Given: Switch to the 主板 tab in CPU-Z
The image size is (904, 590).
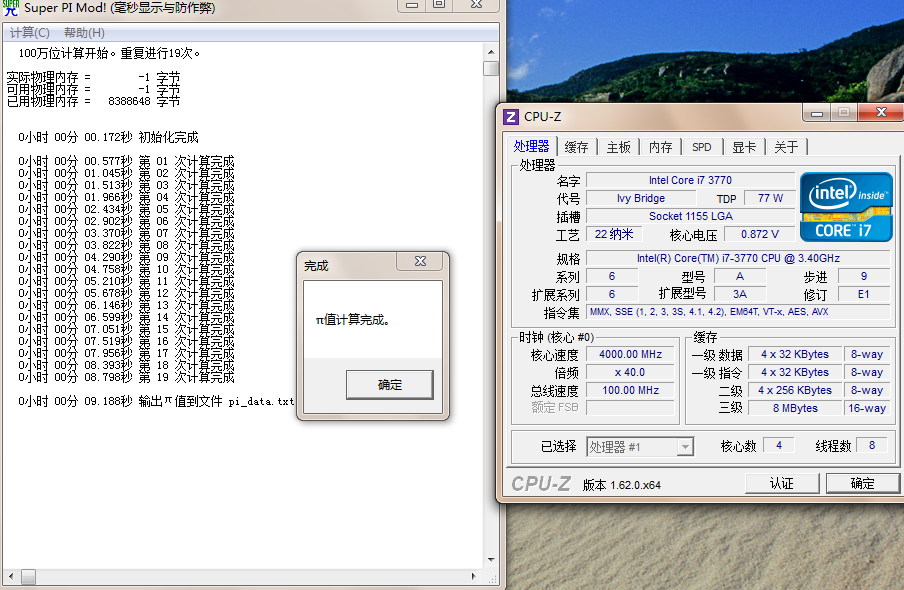Looking at the screenshot, I should [x=619, y=147].
